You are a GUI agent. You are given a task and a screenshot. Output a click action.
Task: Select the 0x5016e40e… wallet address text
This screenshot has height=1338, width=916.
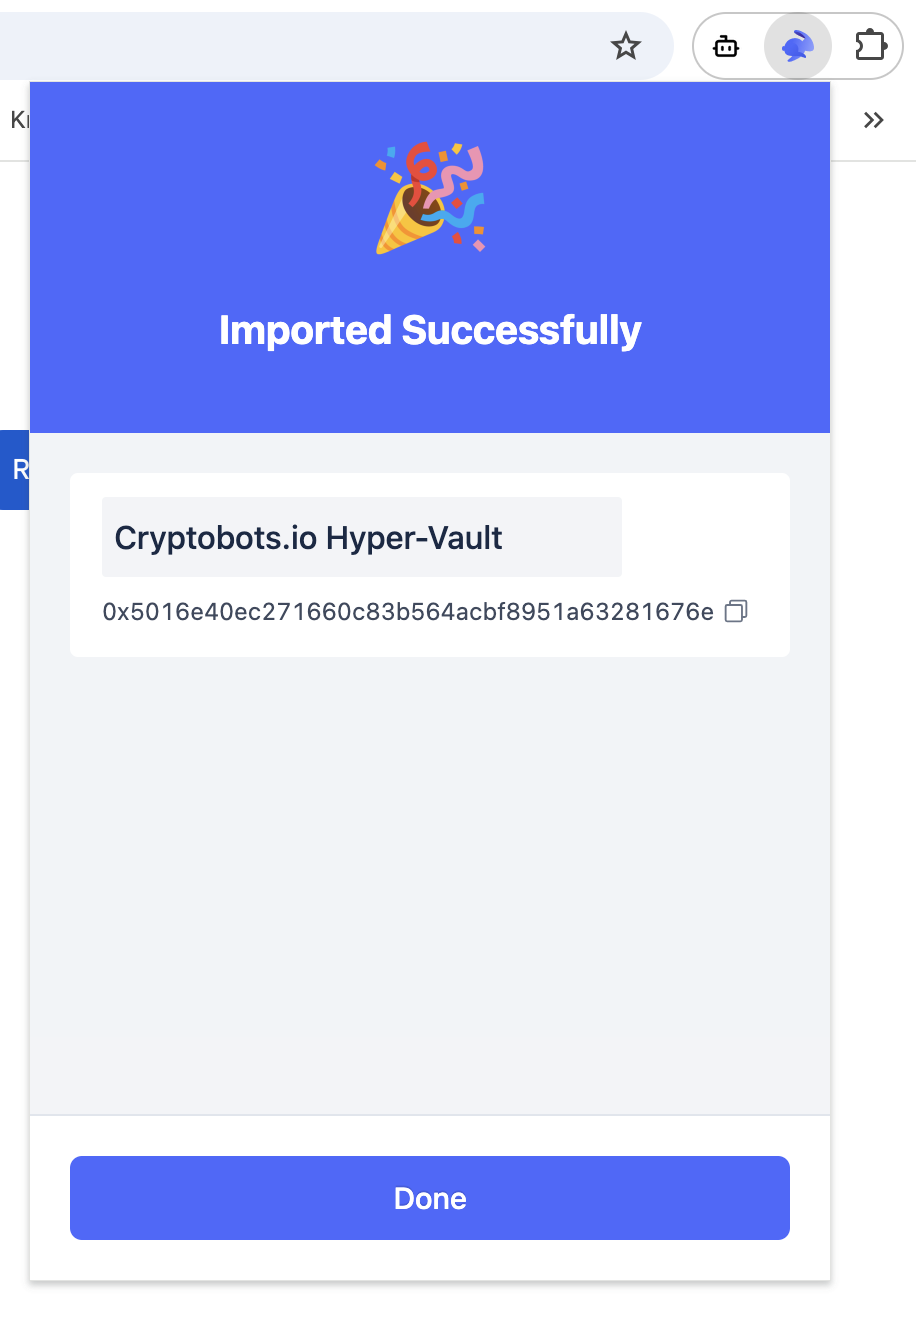pyautogui.click(x=408, y=611)
